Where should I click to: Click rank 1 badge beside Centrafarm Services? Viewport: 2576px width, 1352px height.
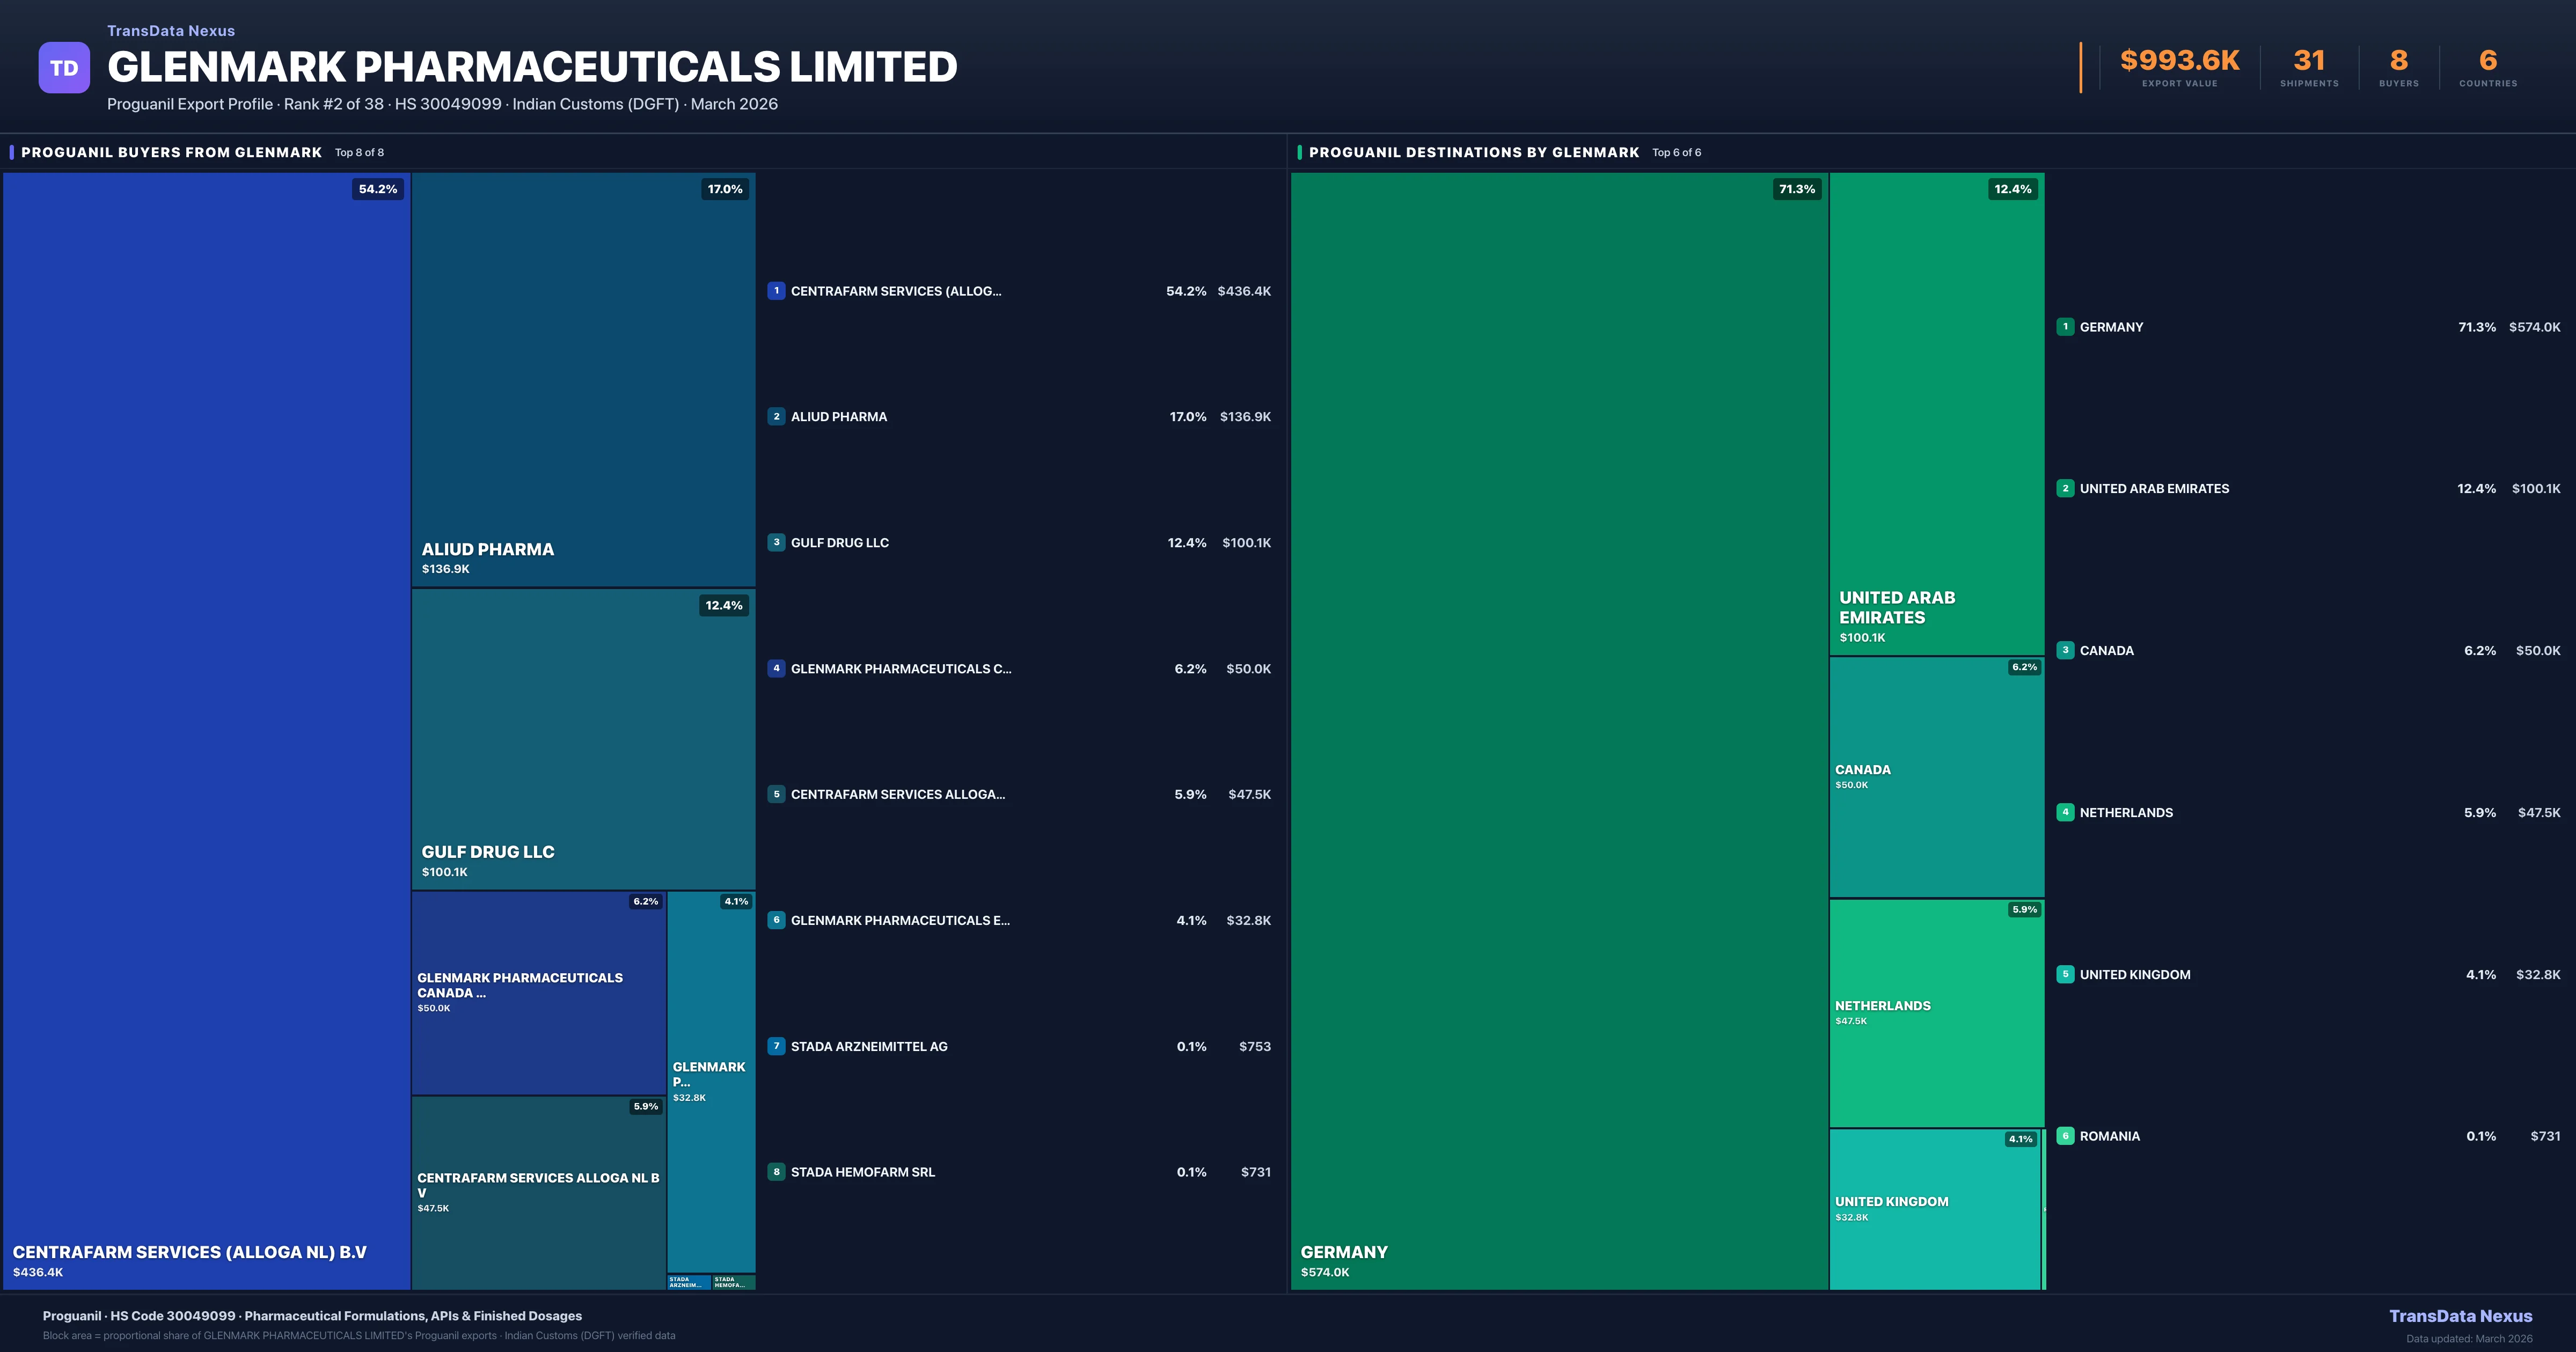[x=776, y=291]
